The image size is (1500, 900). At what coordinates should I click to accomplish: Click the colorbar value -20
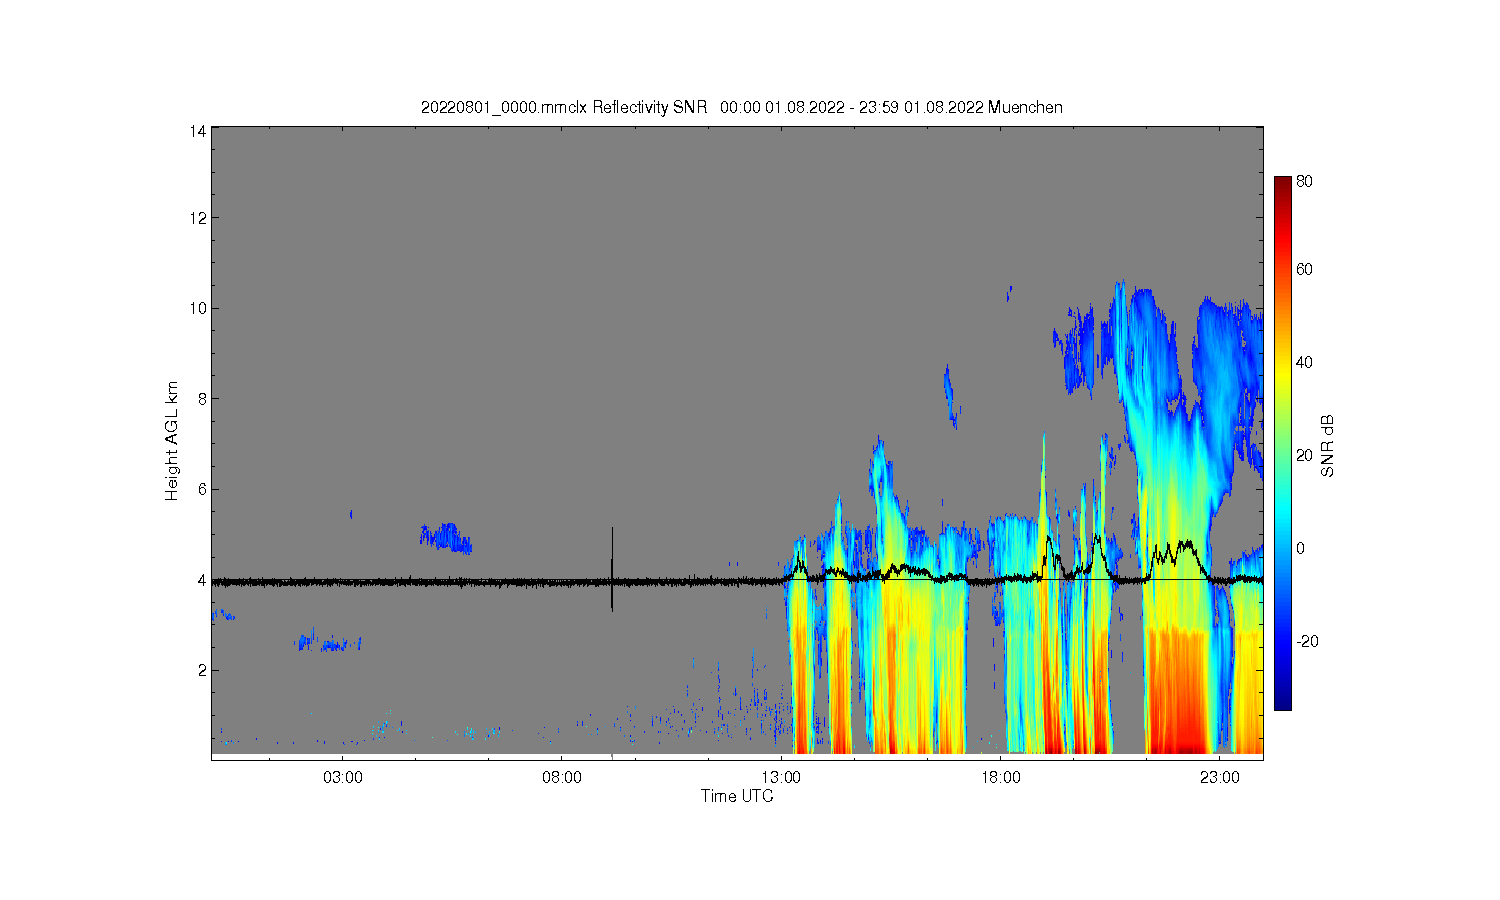coord(1306,641)
